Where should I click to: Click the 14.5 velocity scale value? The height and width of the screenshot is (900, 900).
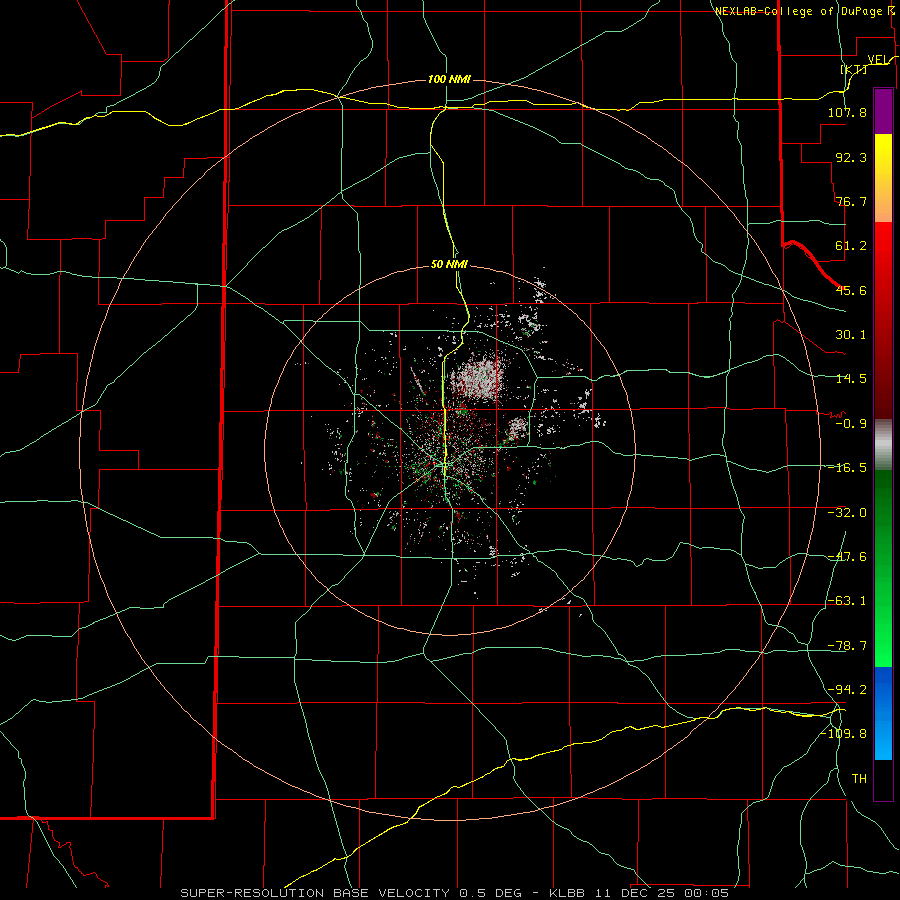click(x=851, y=379)
